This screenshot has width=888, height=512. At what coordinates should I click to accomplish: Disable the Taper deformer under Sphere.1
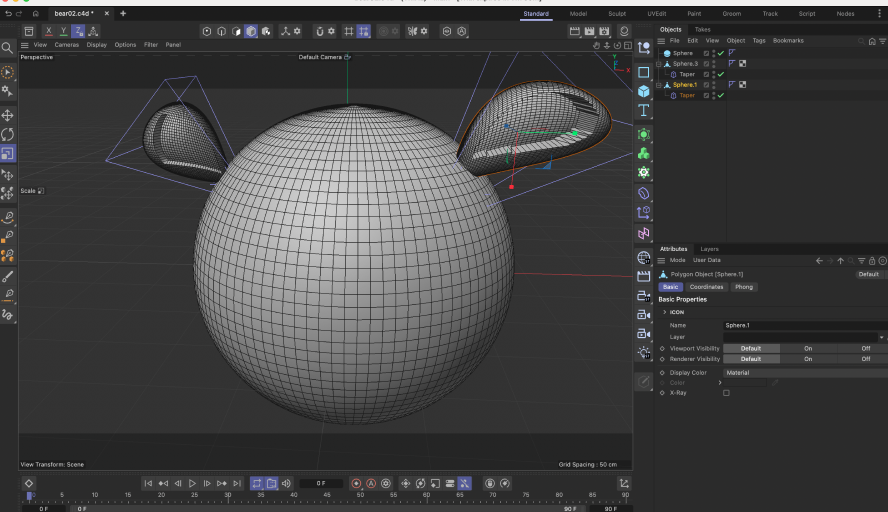point(721,95)
